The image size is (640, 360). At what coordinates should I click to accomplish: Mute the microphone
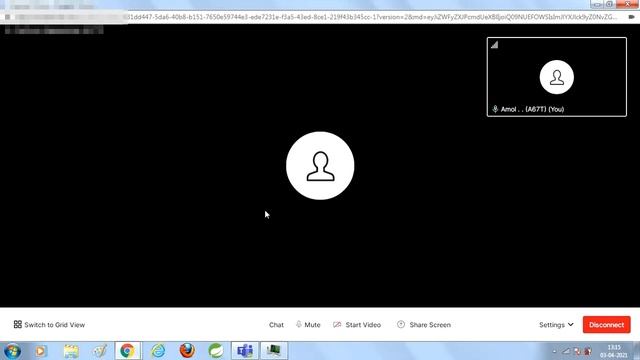pos(308,324)
